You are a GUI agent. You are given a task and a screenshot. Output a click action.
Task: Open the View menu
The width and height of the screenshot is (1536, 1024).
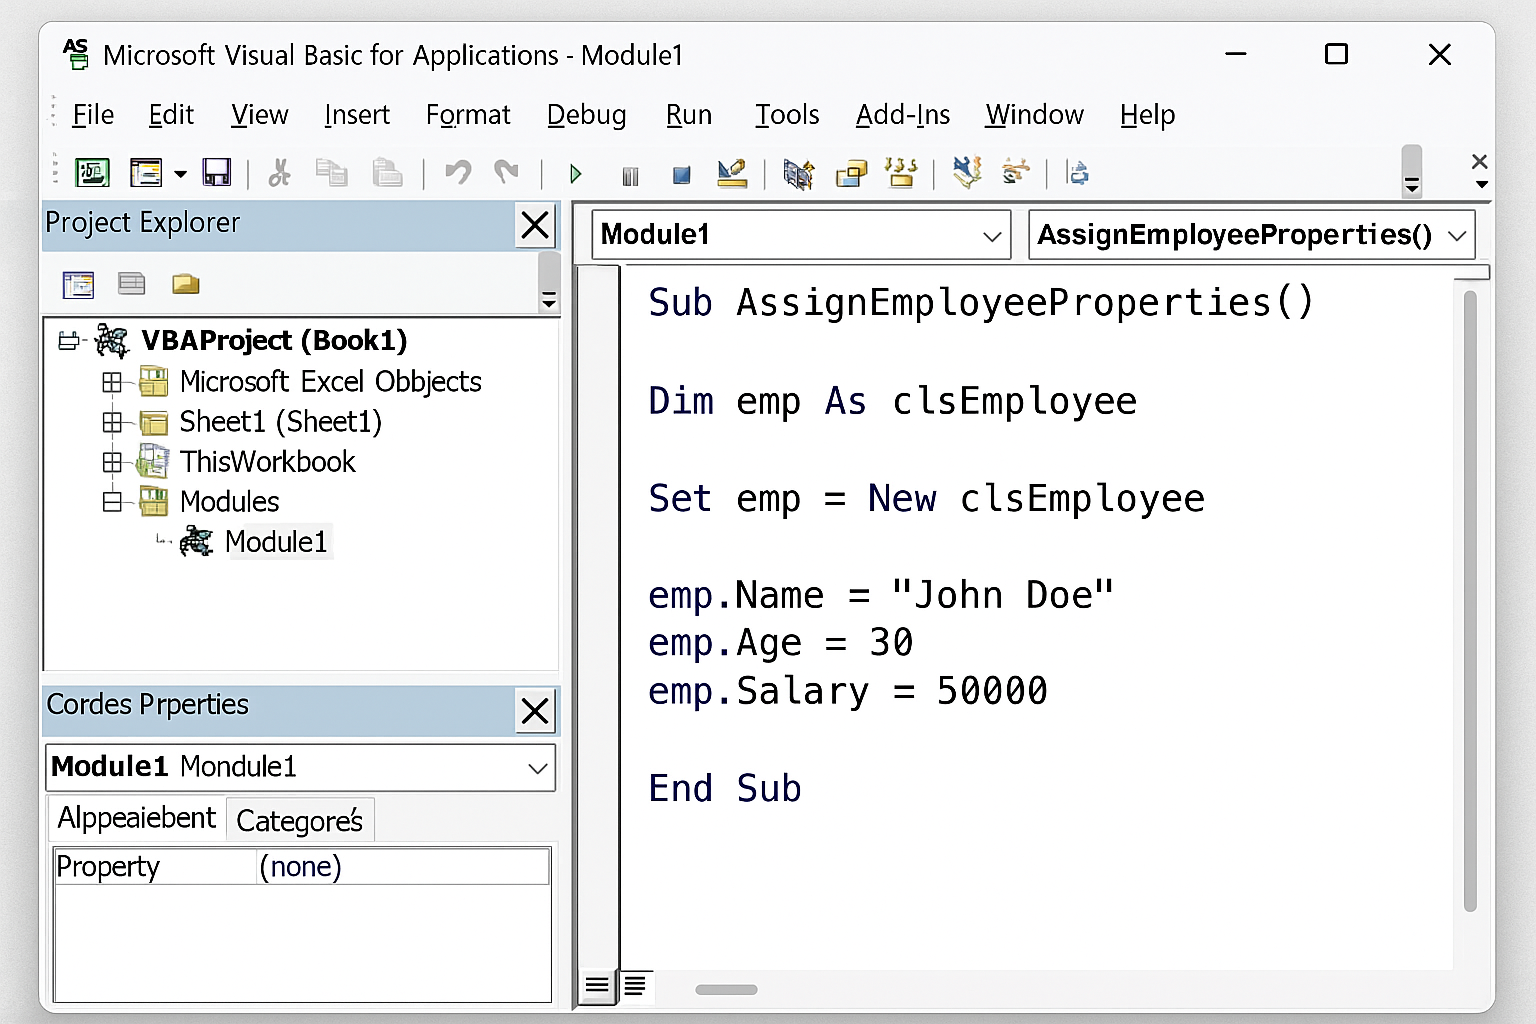260,115
